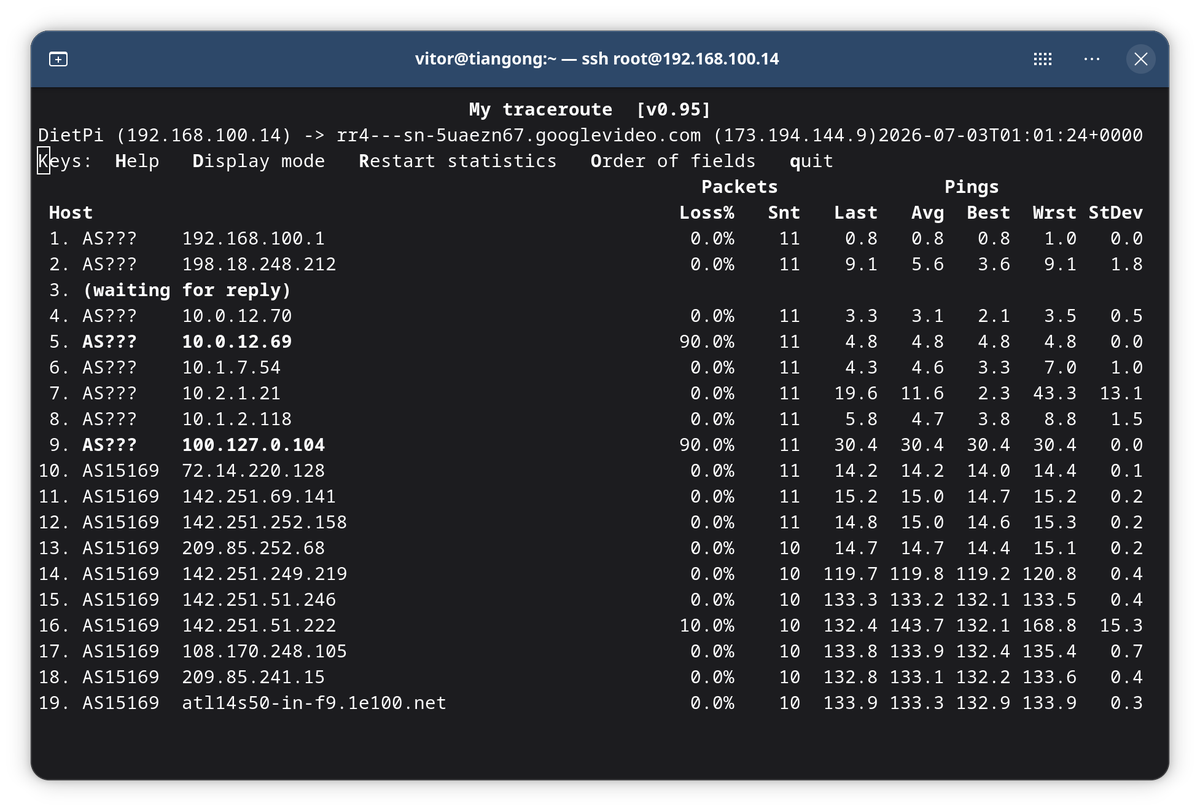Click StDev value 13.1 in hop 7

[1121, 394]
